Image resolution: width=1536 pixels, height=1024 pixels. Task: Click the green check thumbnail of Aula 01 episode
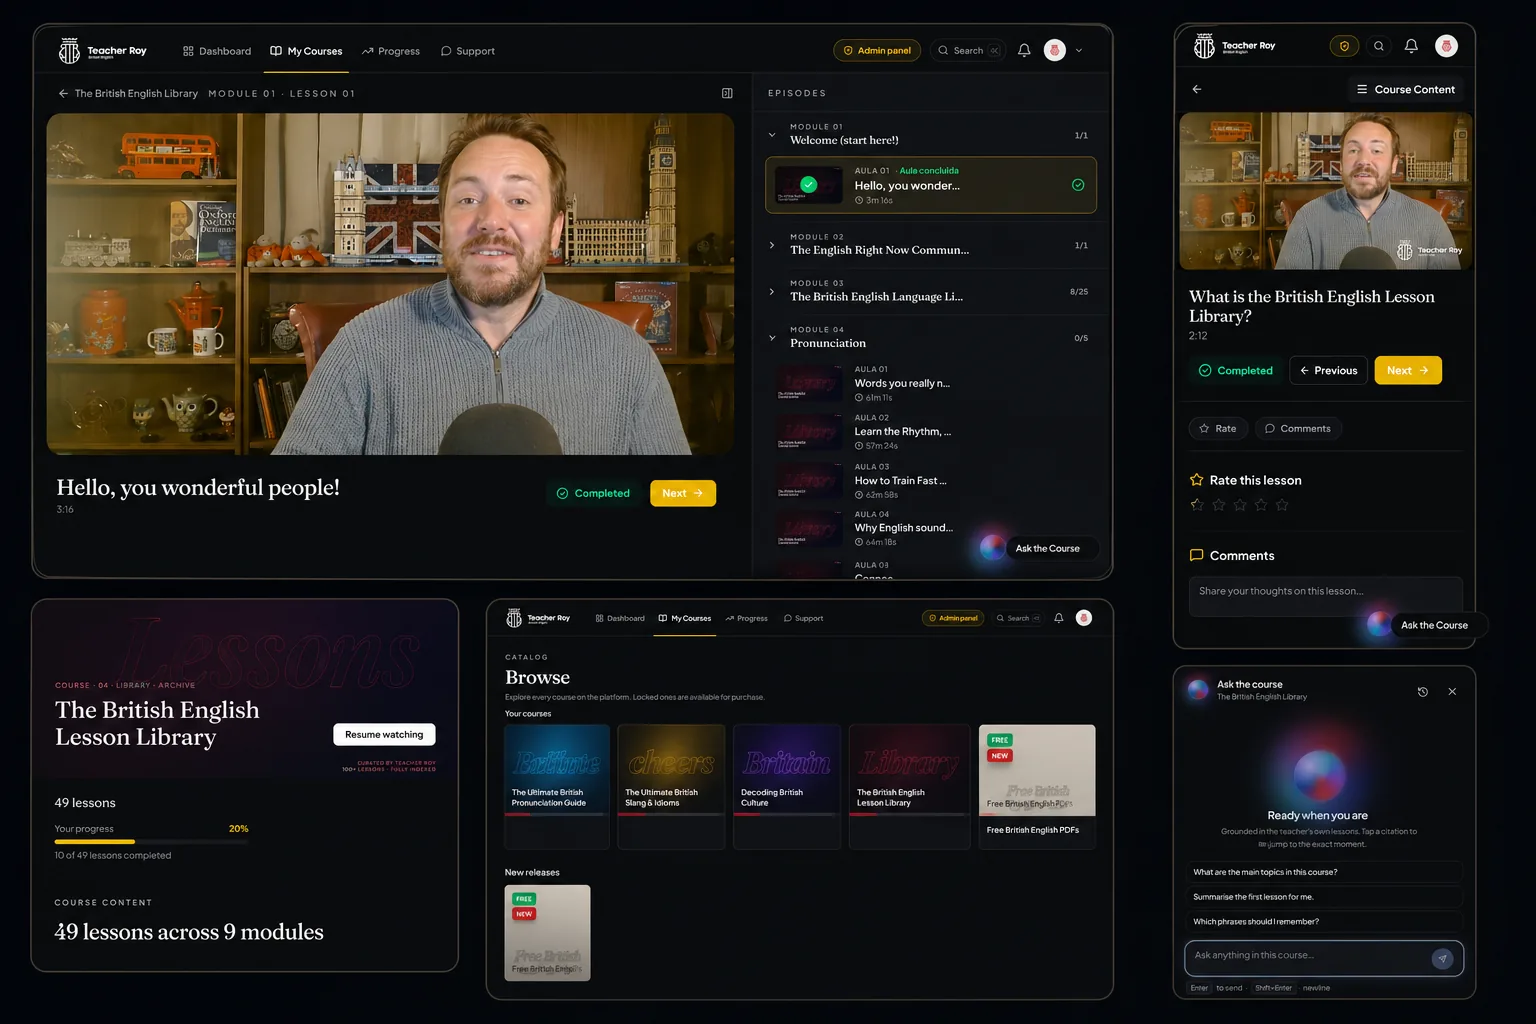pos(808,185)
